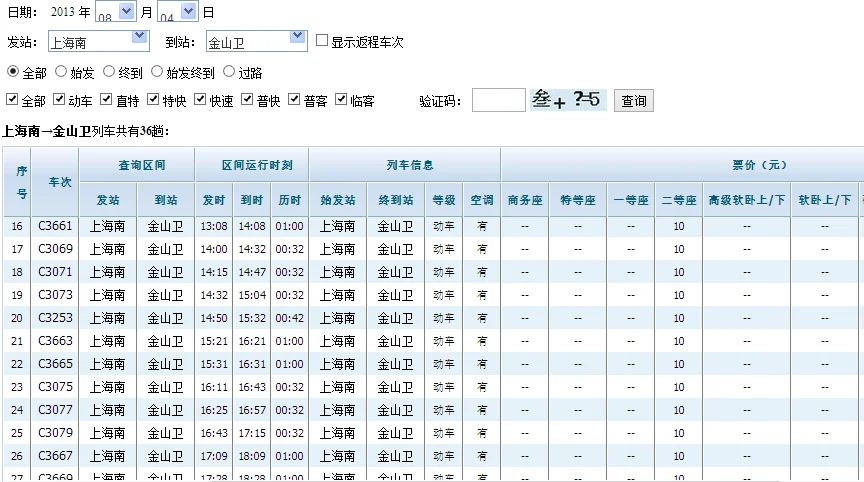Image resolution: width=864 pixels, height=482 pixels.
Task: Click the 历时 column header
Action: coord(290,200)
